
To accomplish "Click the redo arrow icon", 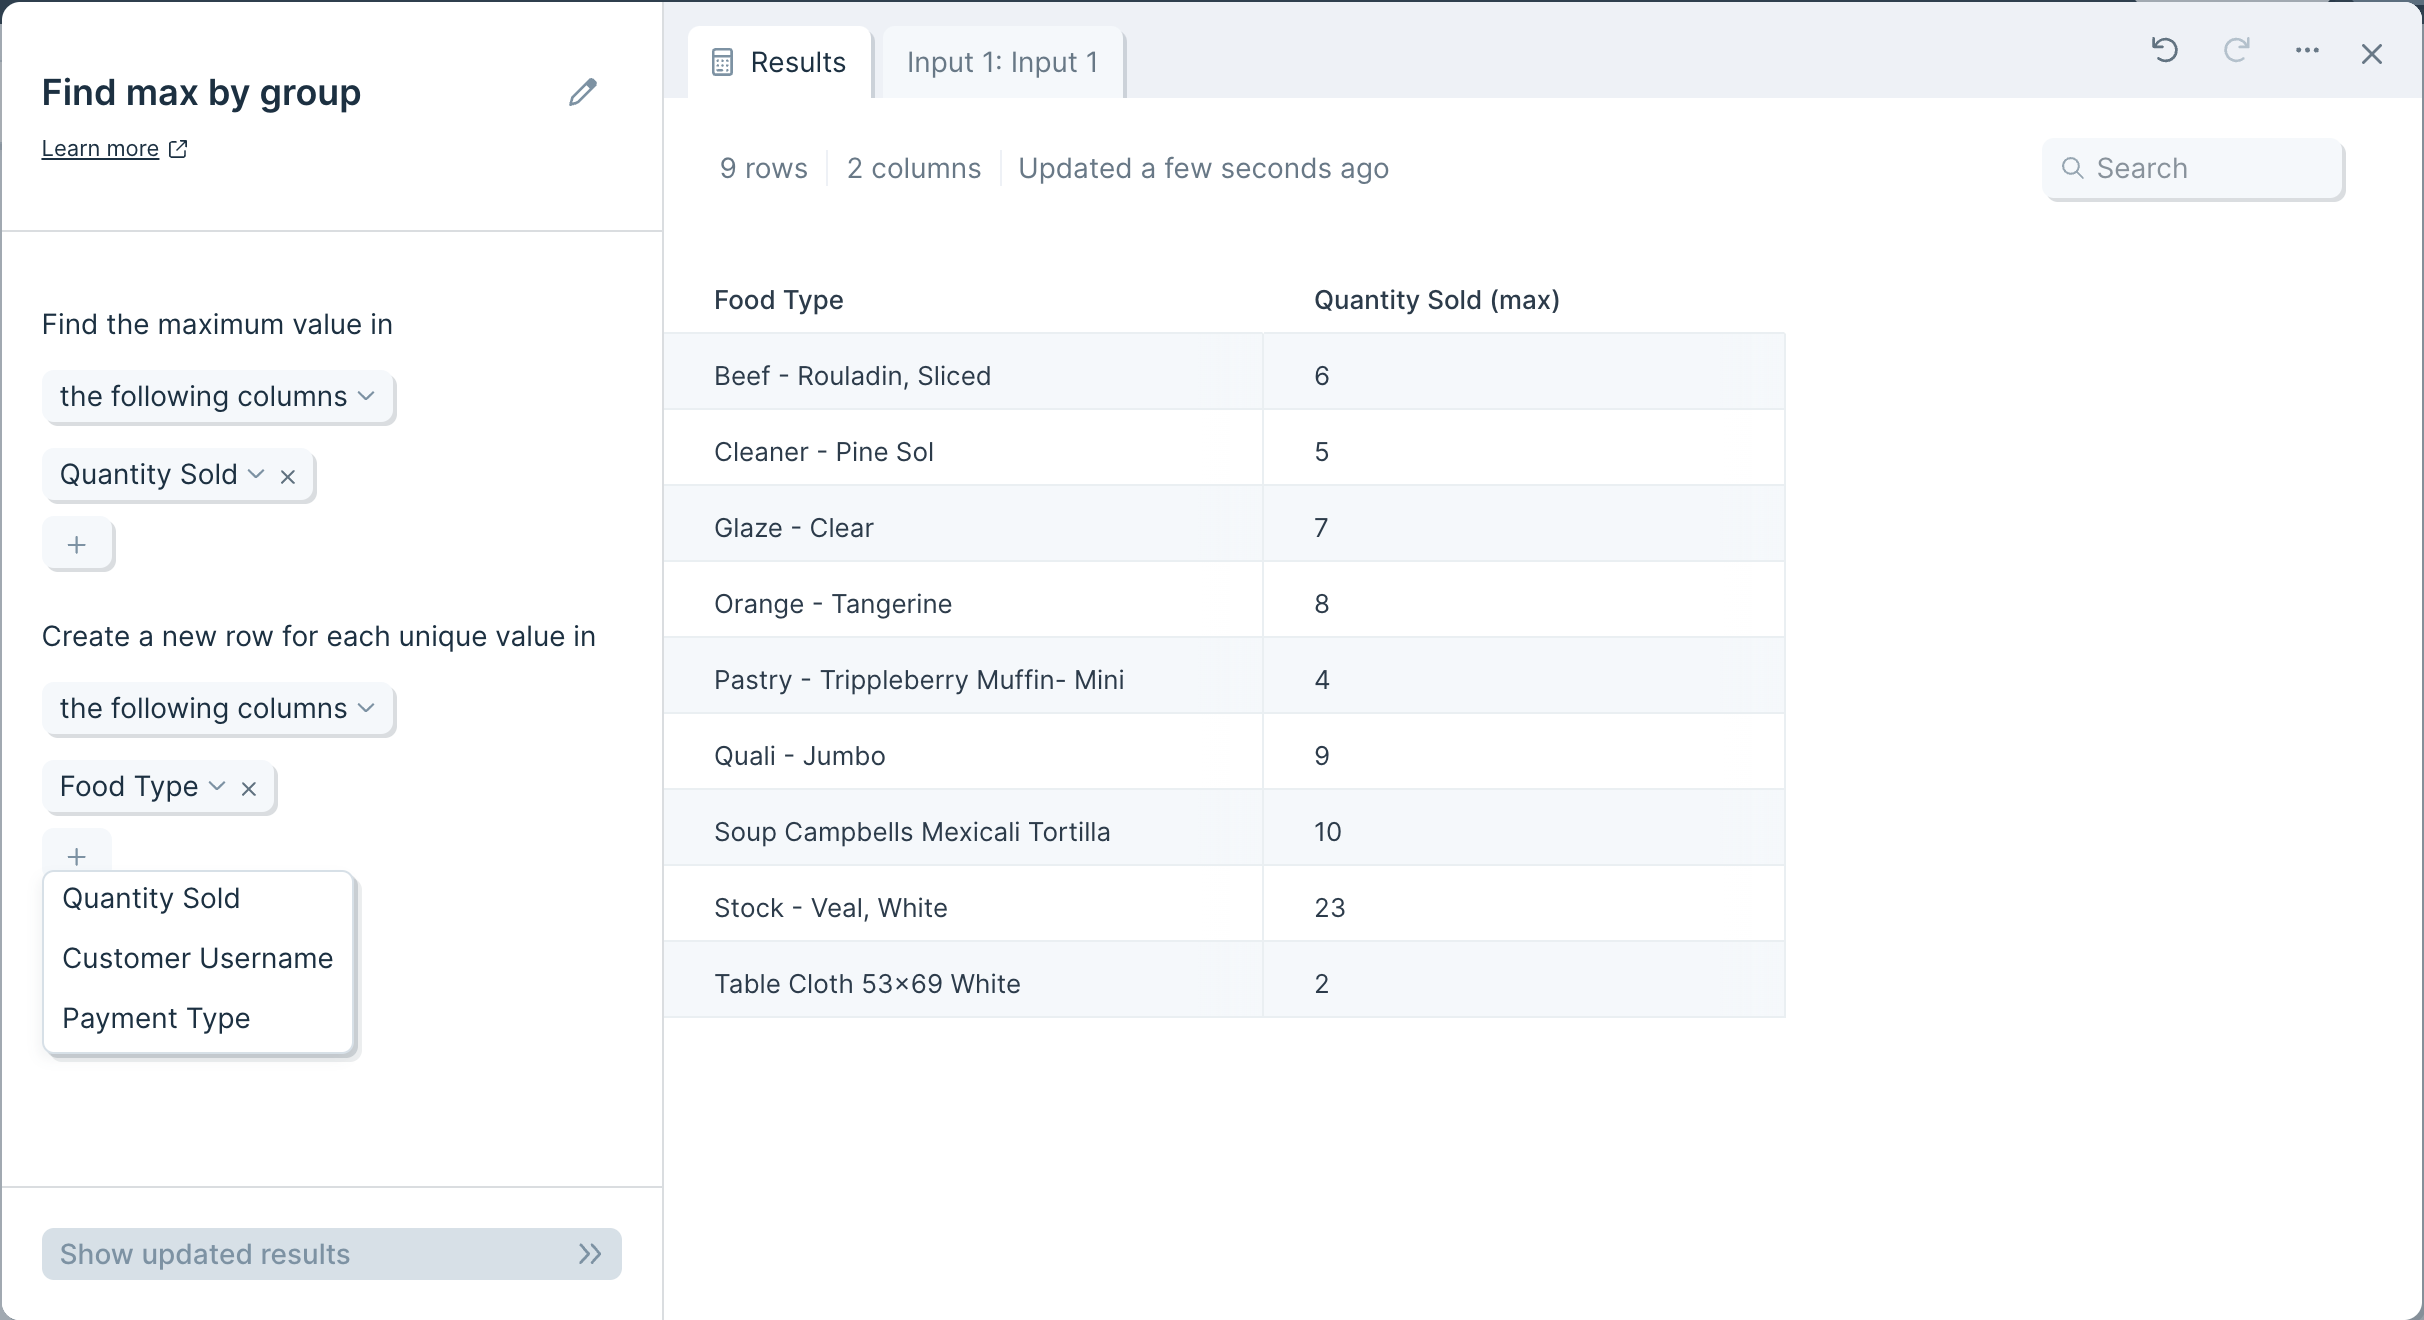I will [x=2237, y=50].
